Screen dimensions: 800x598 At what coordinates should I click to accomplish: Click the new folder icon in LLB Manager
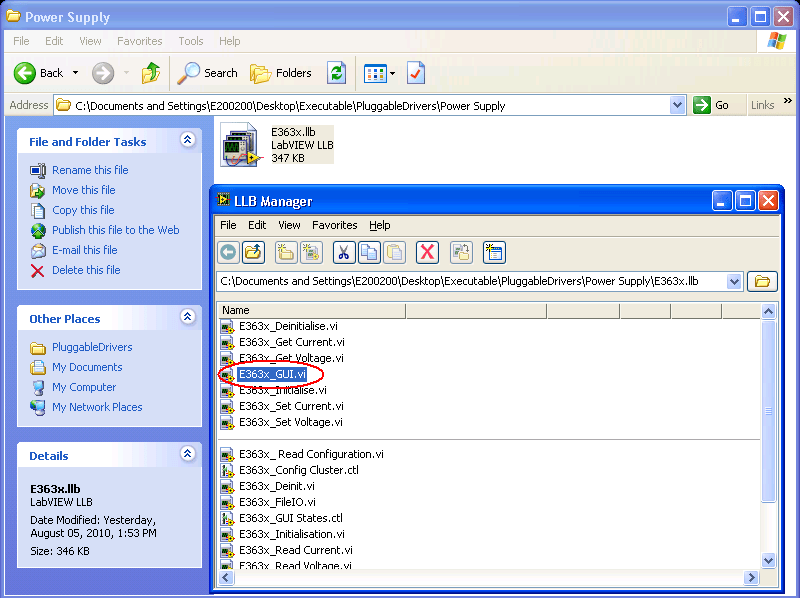tap(286, 253)
